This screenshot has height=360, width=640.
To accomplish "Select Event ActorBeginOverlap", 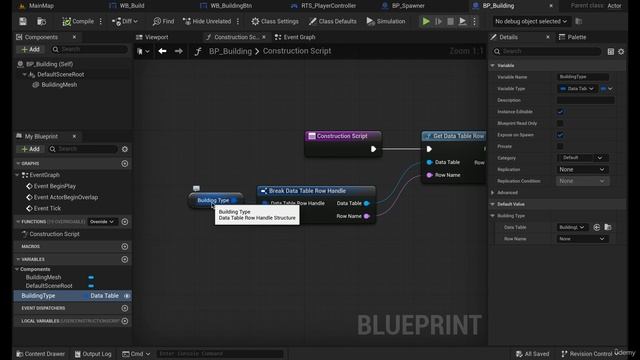I will [x=66, y=197].
